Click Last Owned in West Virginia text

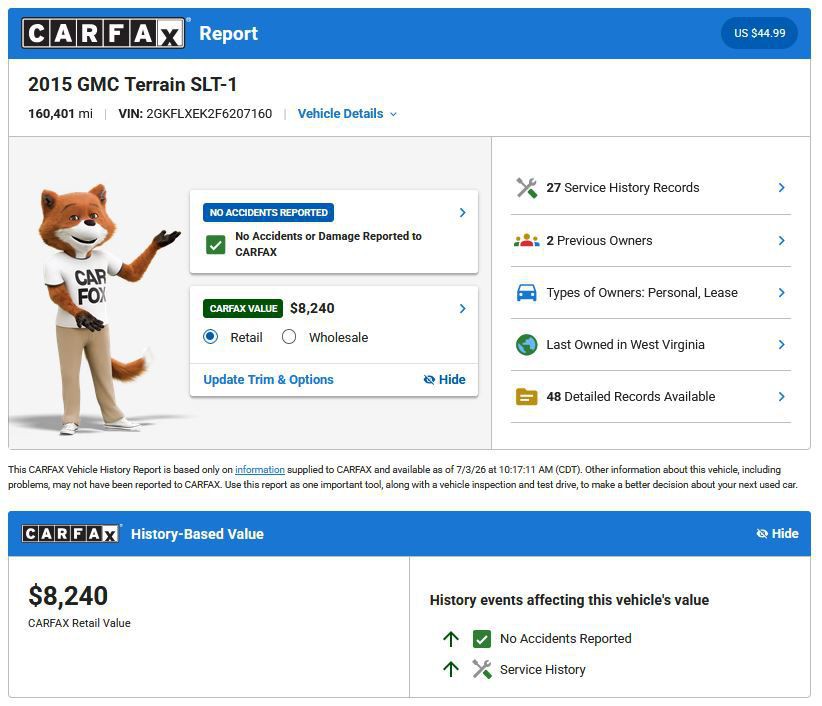coord(625,344)
